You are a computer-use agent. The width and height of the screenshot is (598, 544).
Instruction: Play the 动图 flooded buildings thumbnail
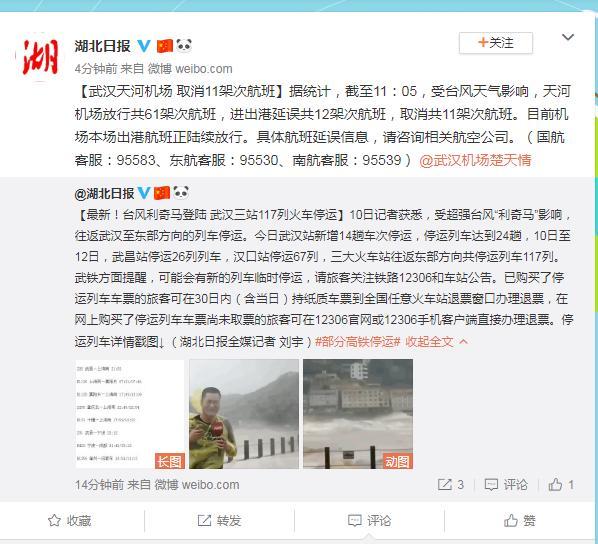[x=358, y=414]
